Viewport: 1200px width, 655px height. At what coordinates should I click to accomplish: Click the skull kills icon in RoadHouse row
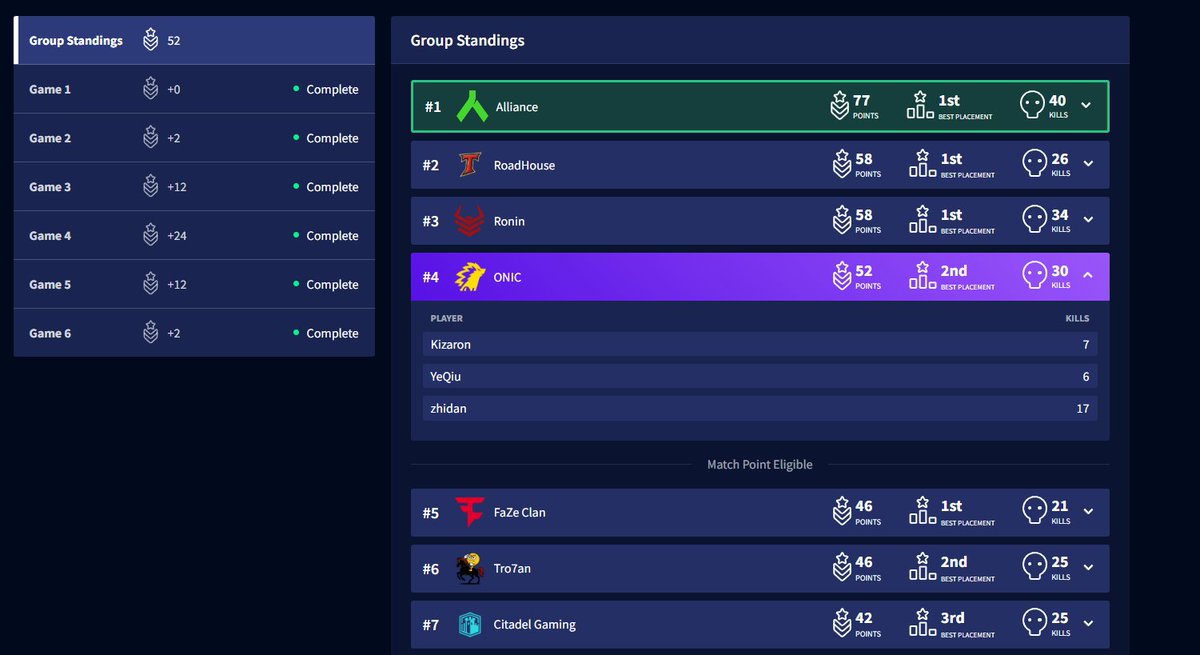1034,164
